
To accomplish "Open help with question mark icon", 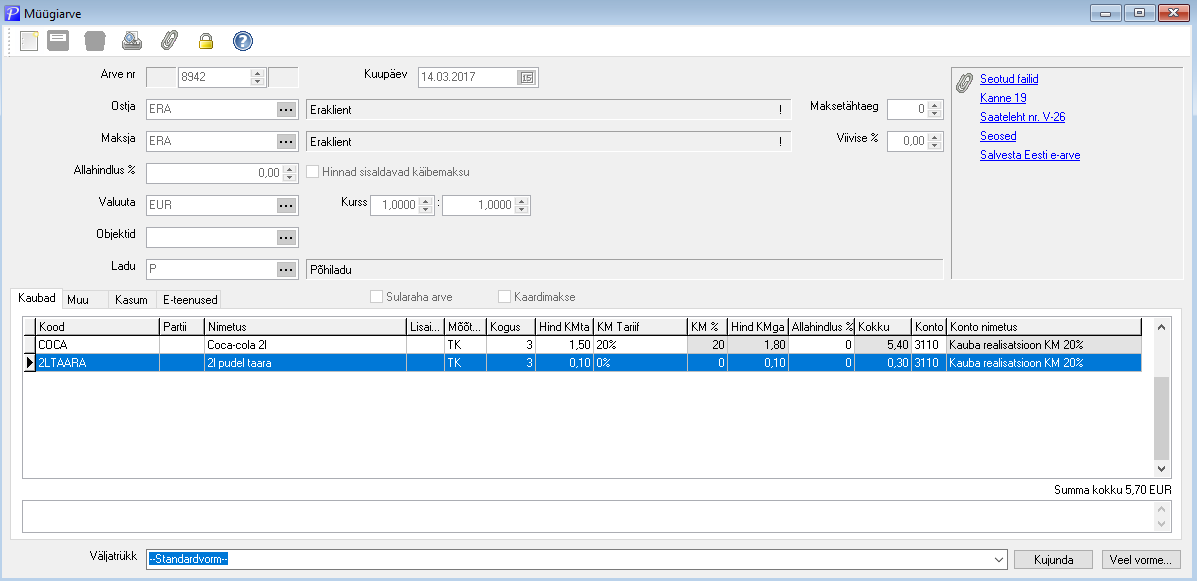I will tap(242, 40).
